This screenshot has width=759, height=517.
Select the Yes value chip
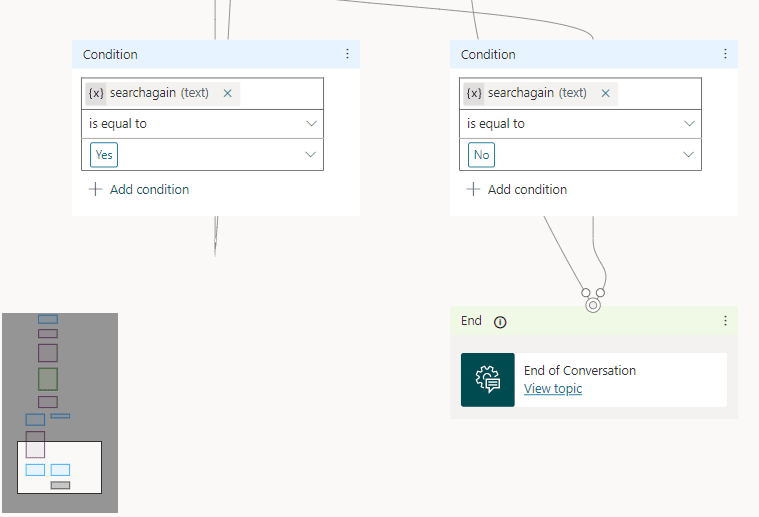point(105,155)
